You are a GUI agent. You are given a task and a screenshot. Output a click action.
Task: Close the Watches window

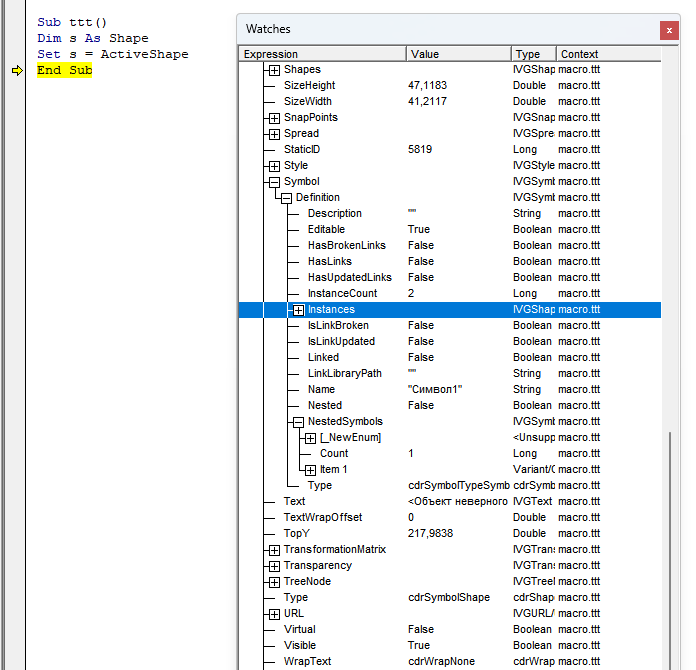(x=669, y=31)
